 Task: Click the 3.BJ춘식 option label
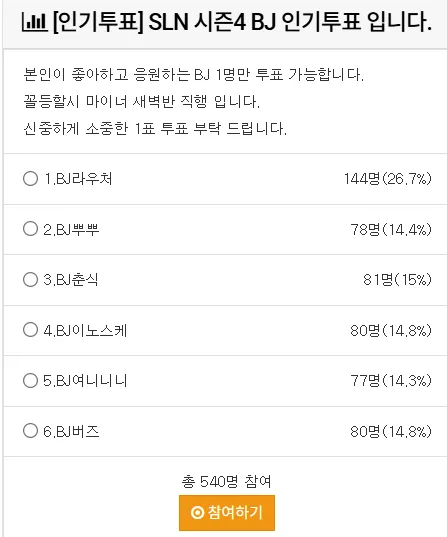[71, 280]
